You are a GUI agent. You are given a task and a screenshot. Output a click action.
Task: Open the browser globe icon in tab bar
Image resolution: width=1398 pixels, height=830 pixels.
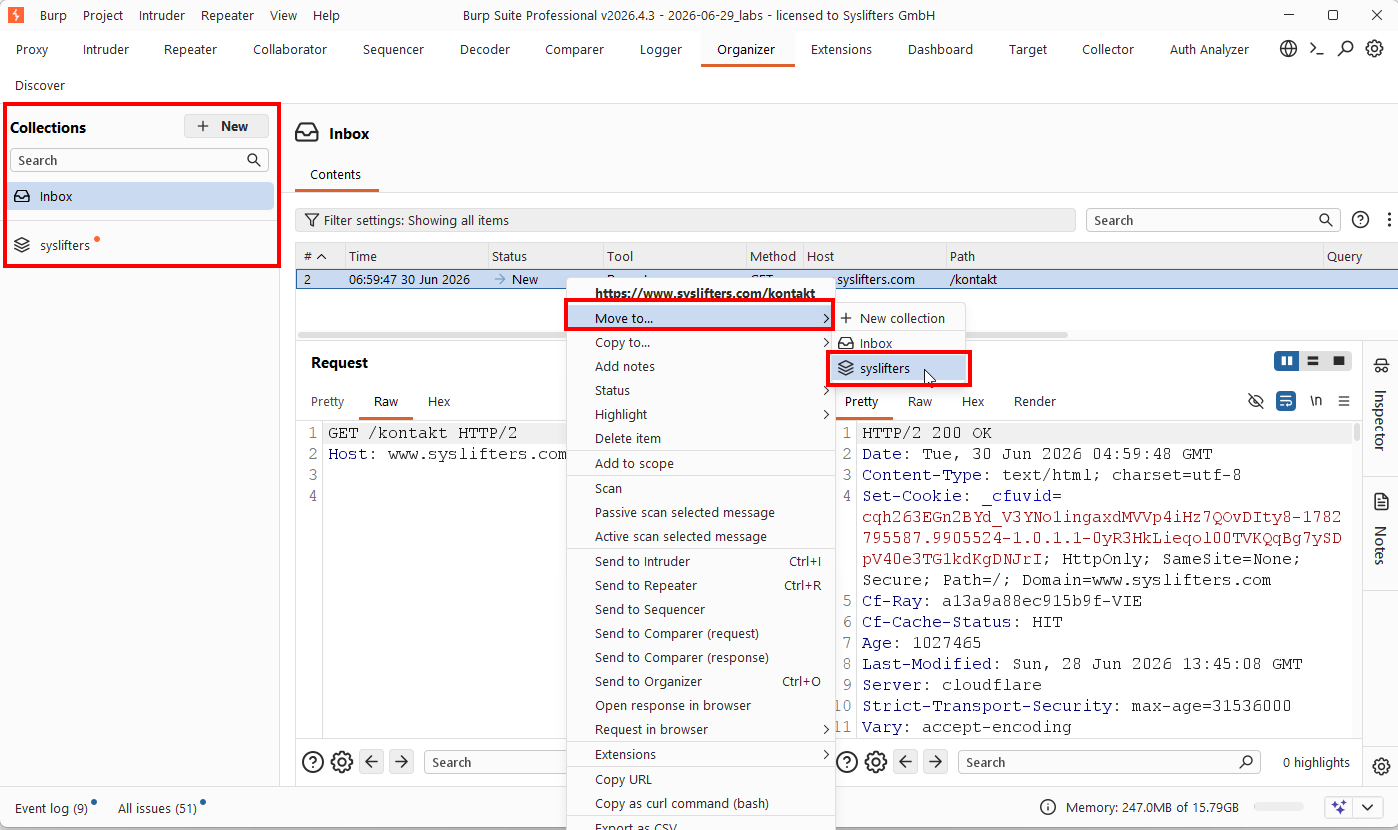pyautogui.click(x=1289, y=49)
